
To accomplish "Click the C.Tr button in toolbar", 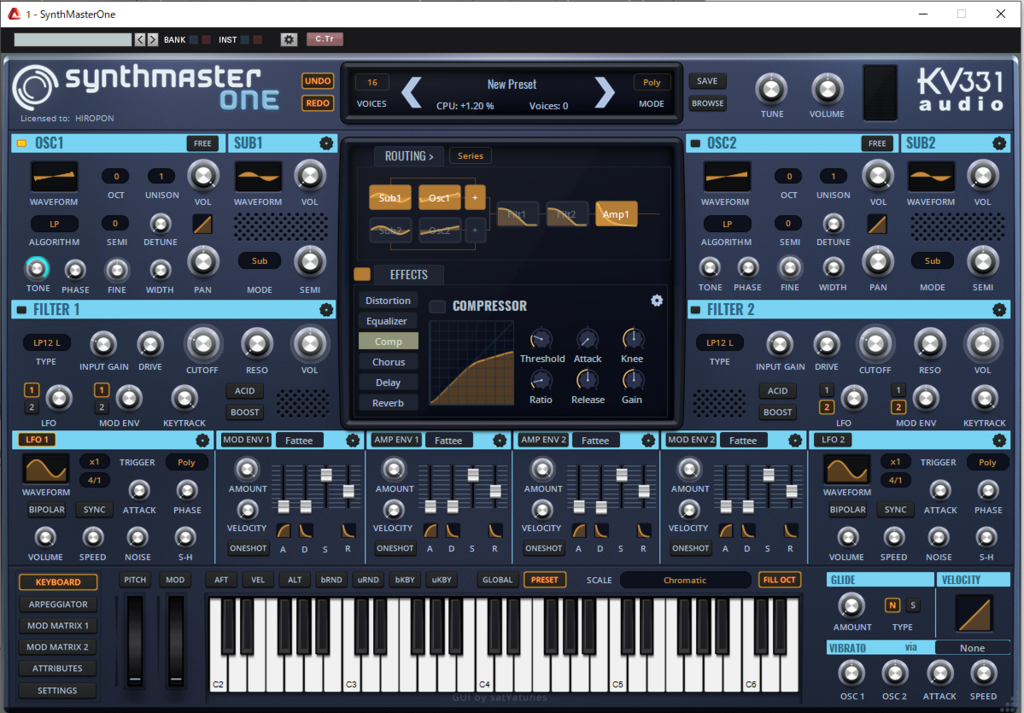I will [325, 39].
